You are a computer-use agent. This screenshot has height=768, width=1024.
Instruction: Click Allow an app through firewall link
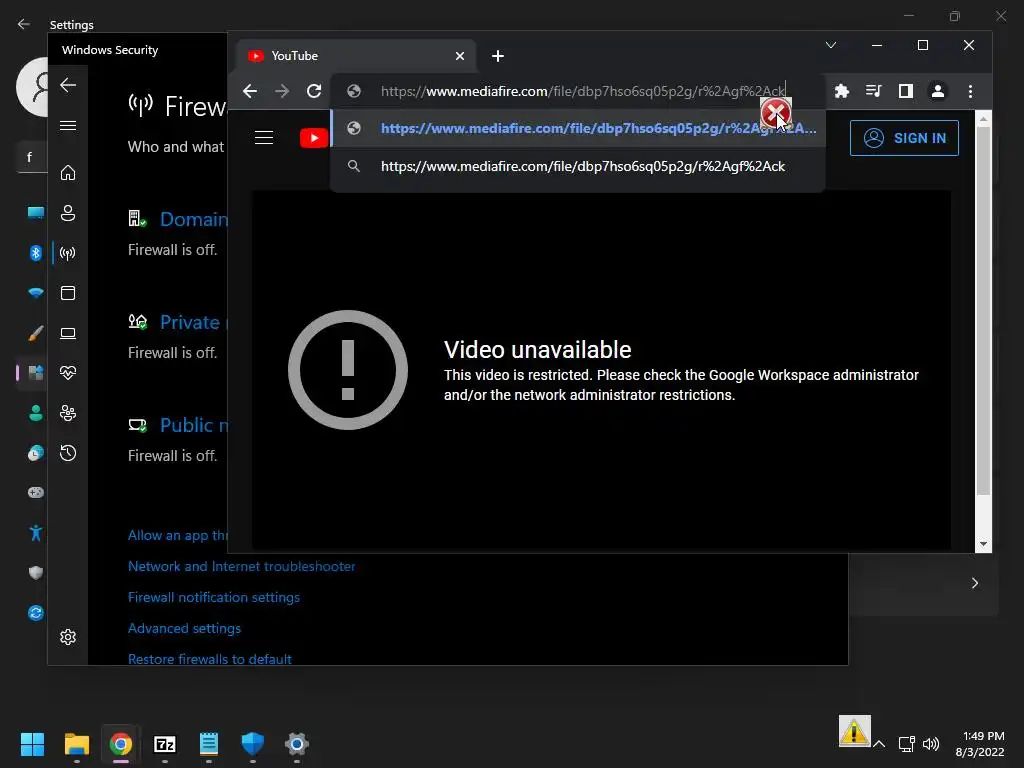point(178,536)
